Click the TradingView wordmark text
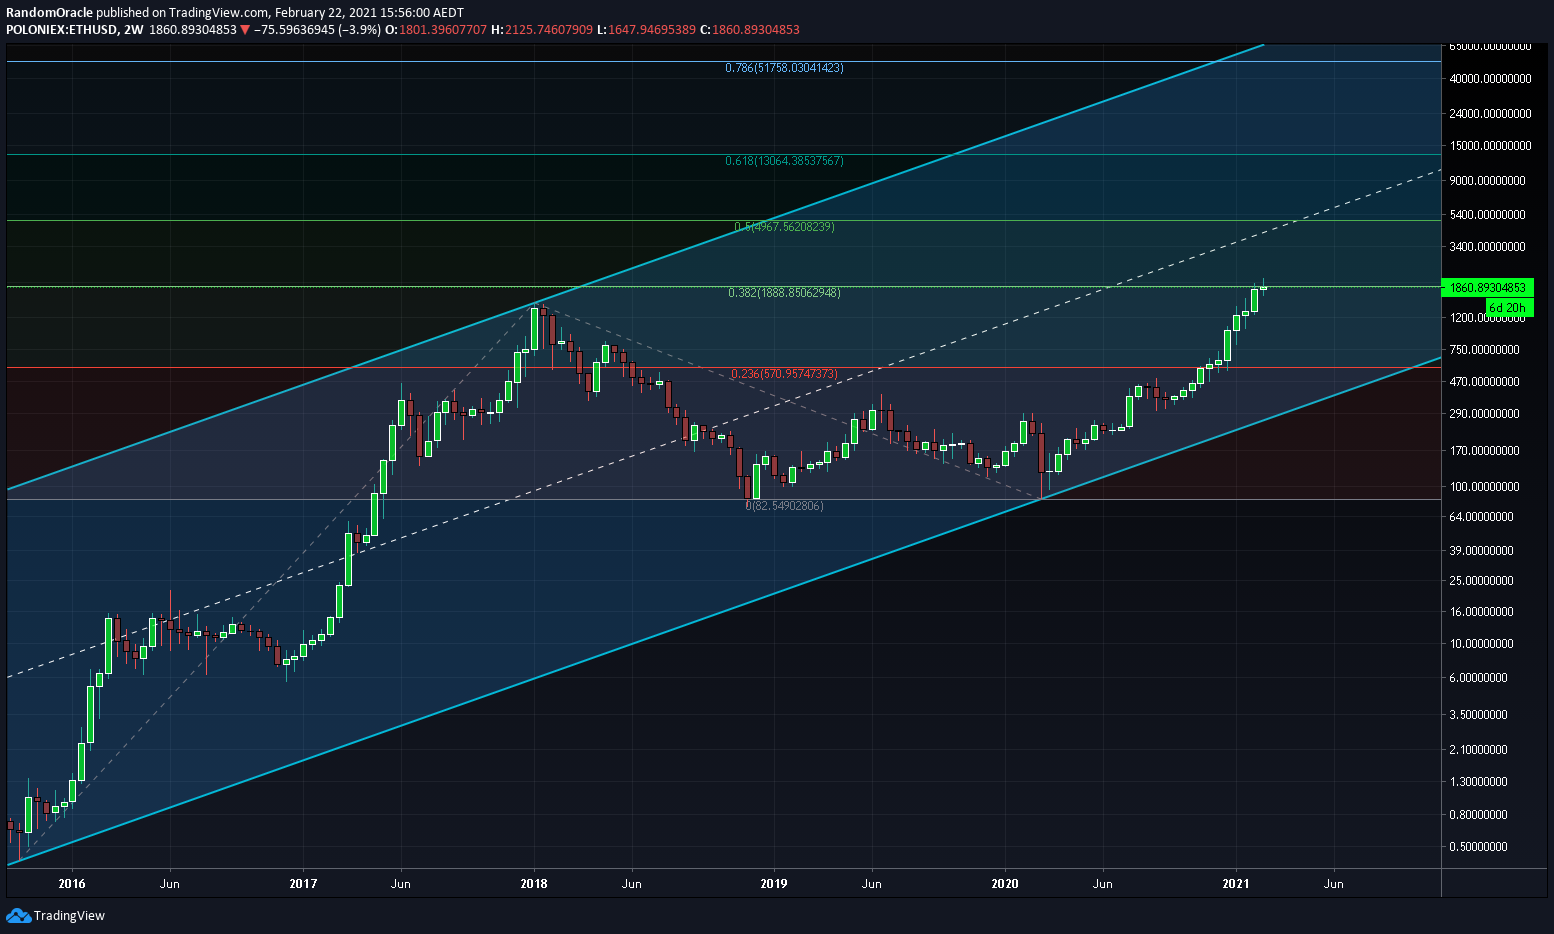The image size is (1554, 934). point(69,916)
